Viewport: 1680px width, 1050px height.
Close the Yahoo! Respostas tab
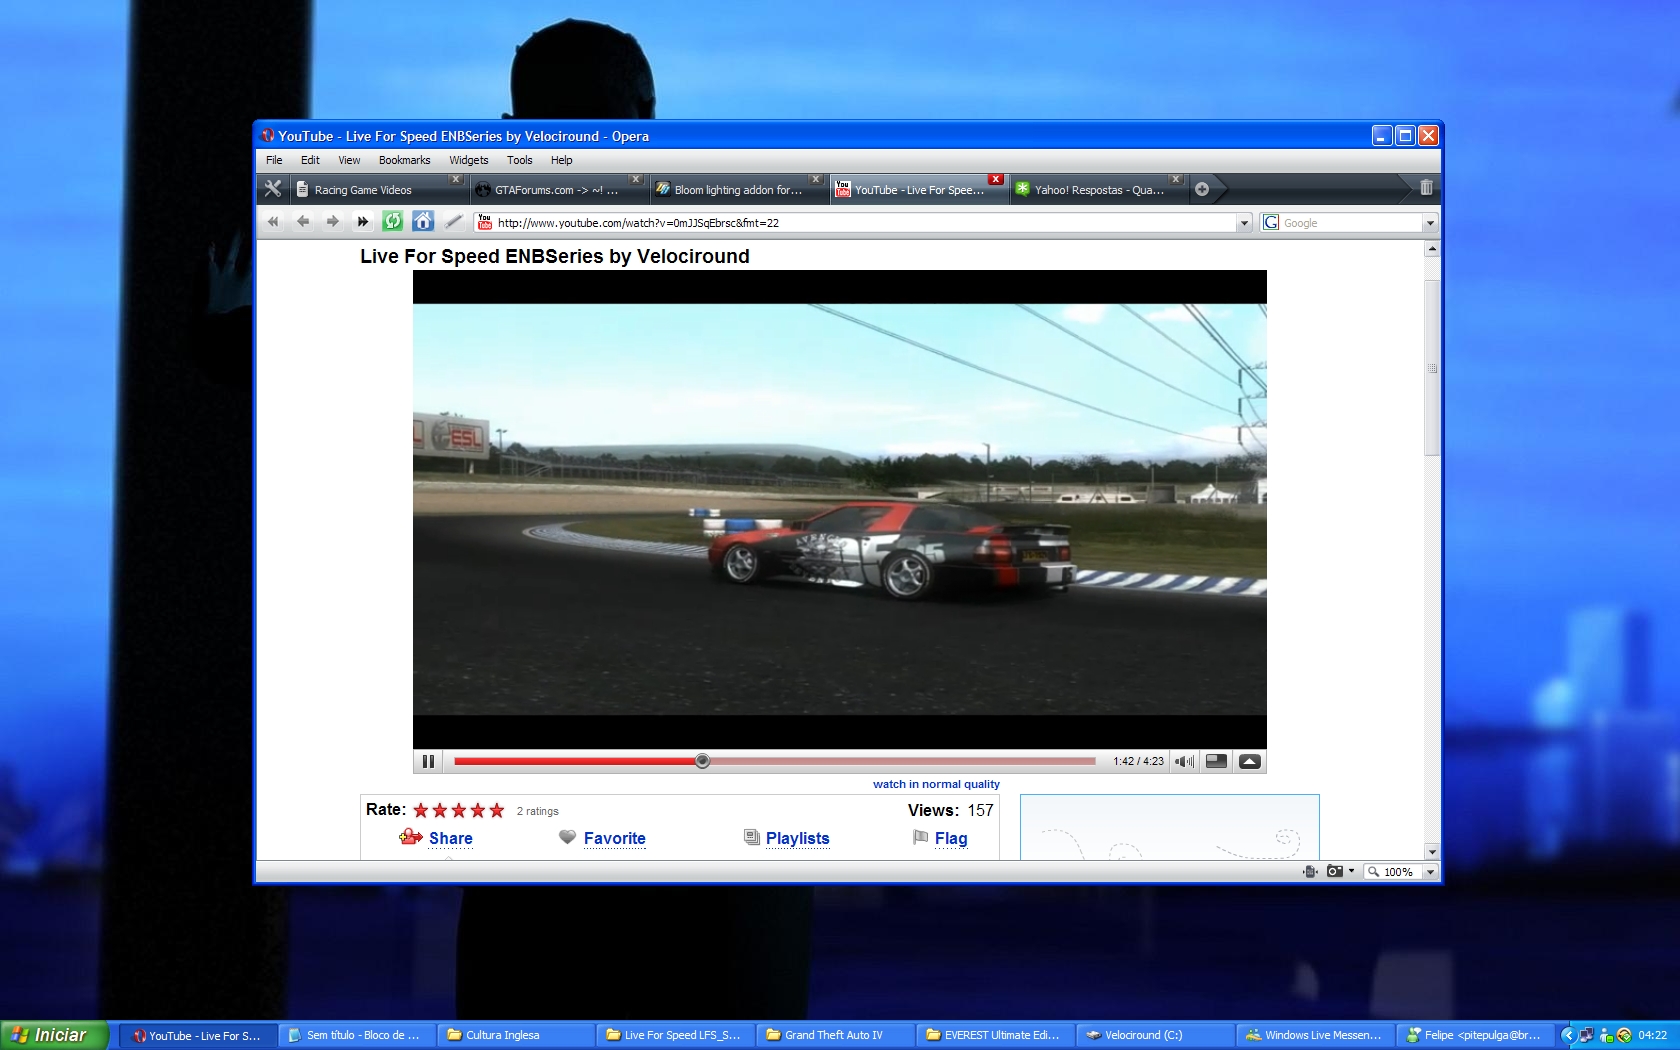pyautogui.click(x=1175, y=180)
